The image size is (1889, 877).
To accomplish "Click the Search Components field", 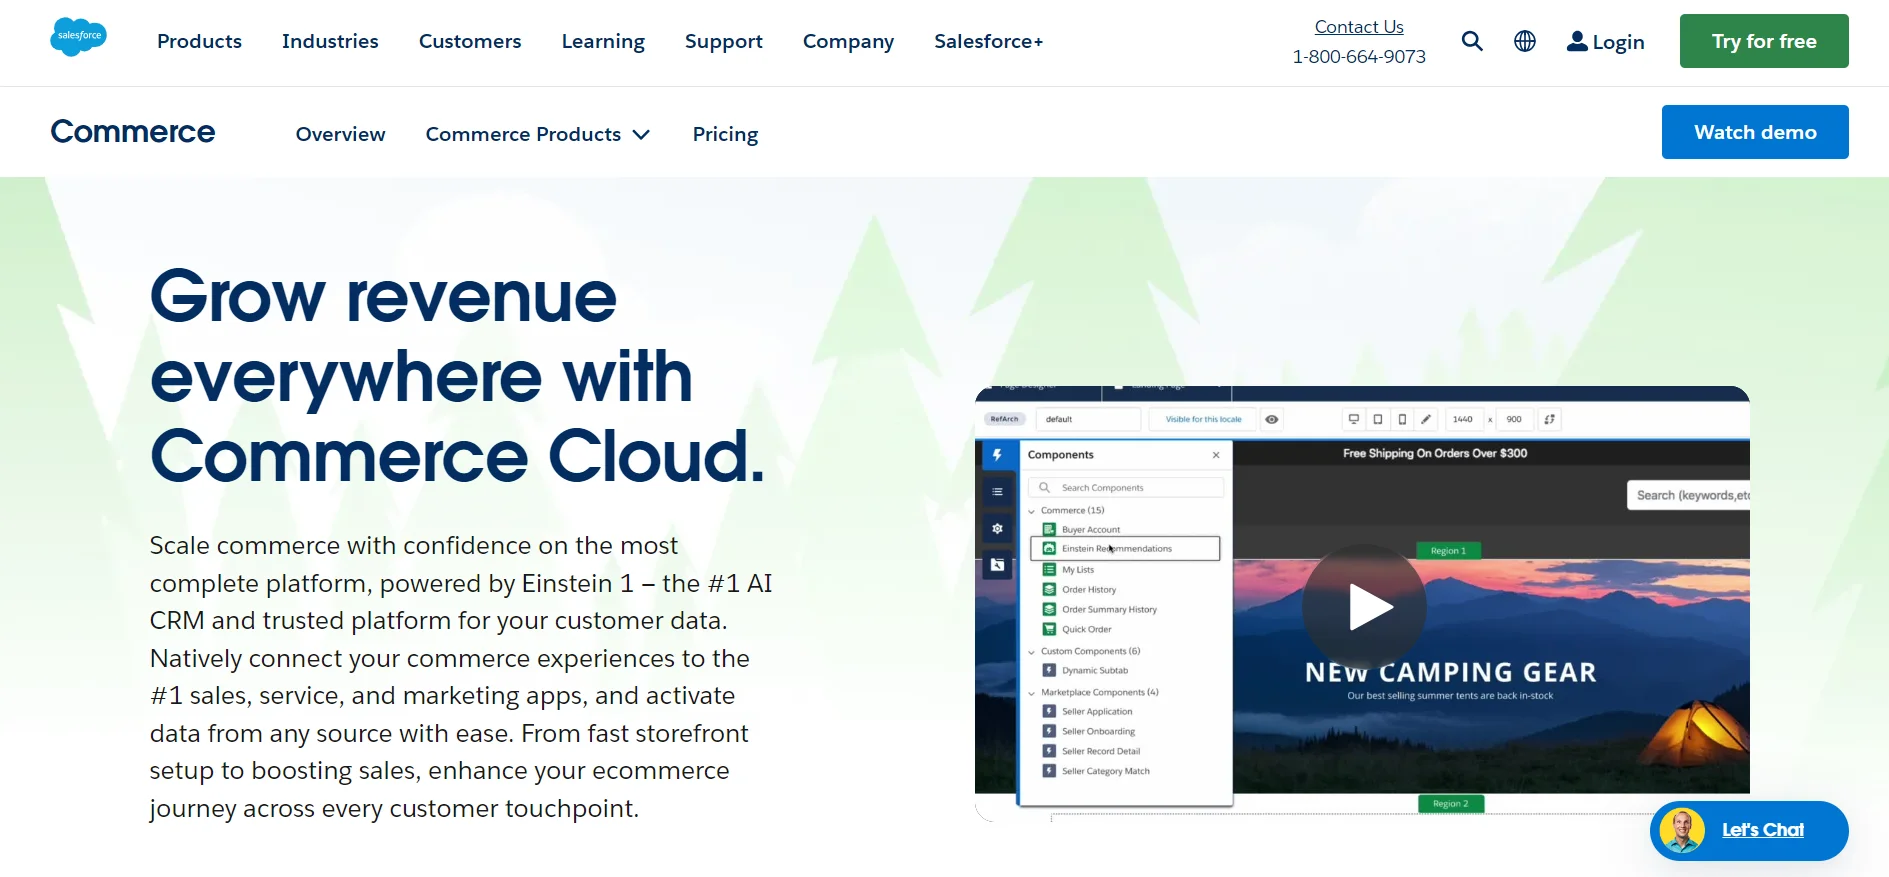I will point(1126,488).
